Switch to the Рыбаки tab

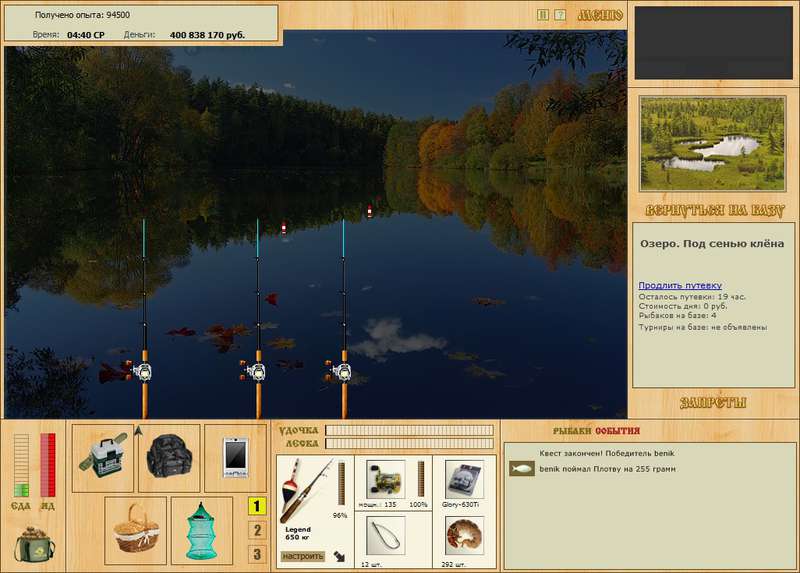coord(573,431)
